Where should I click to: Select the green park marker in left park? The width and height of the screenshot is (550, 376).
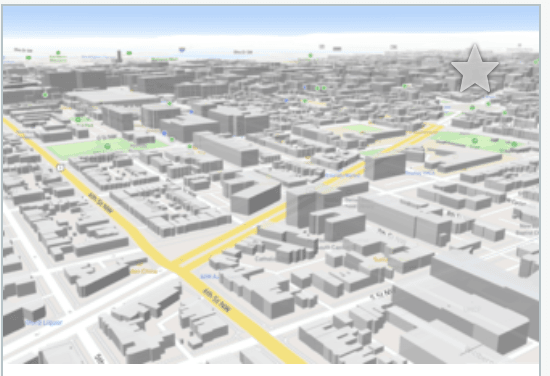pos(107,146)
